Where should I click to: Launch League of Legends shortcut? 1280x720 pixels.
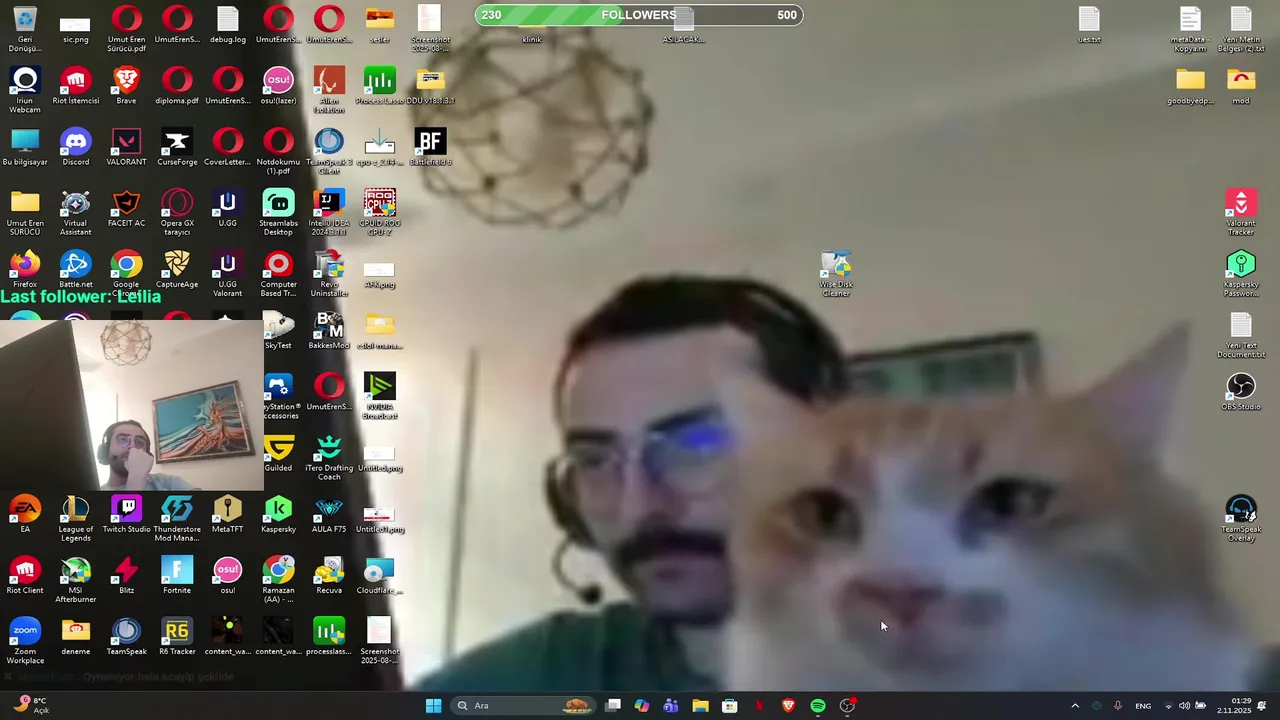75,519
